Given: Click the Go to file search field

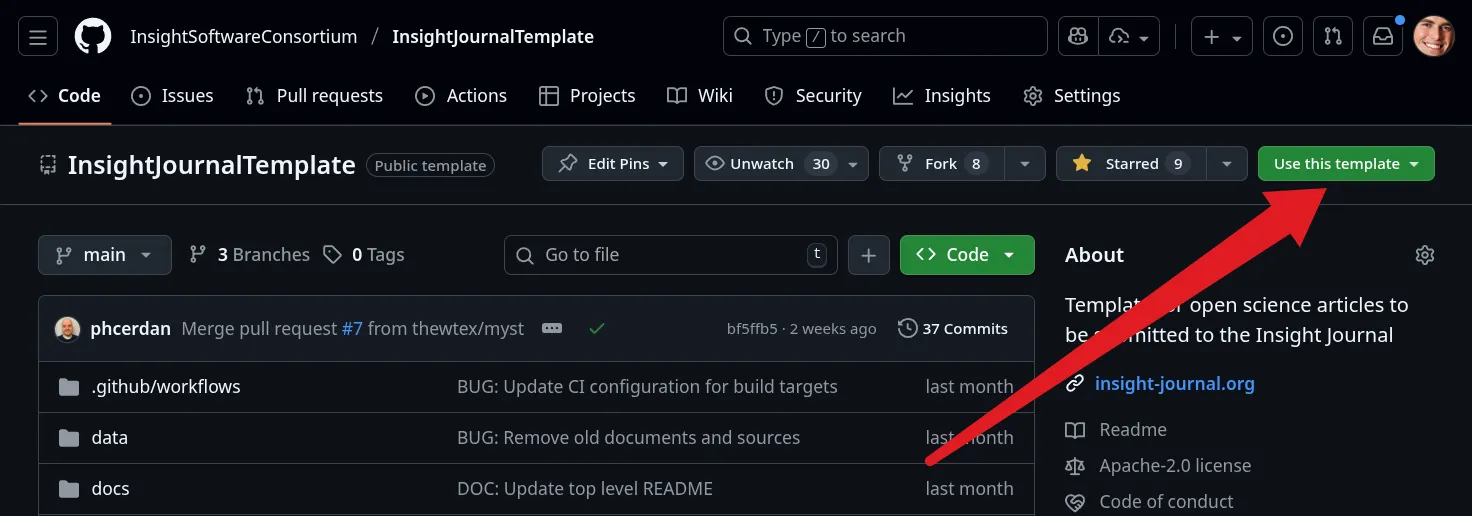Looking at the screenshot, I should 670,255.
